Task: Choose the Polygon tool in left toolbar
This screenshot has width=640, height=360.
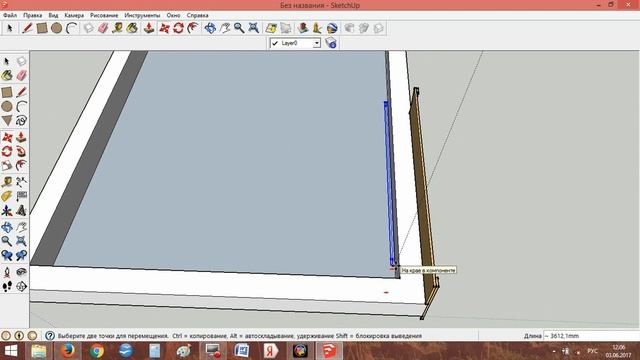Action: 7,120
